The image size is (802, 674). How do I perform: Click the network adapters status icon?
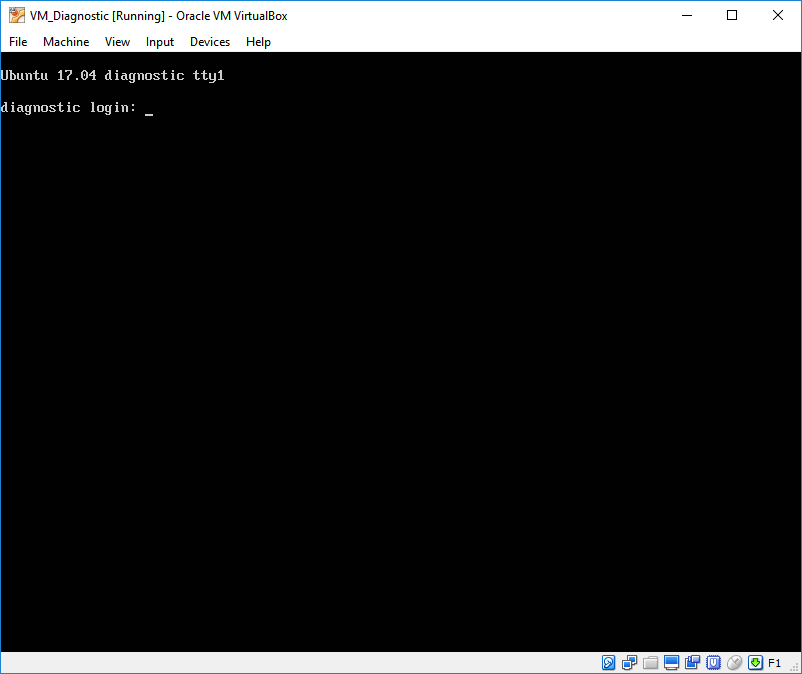[x=630, y=663]
